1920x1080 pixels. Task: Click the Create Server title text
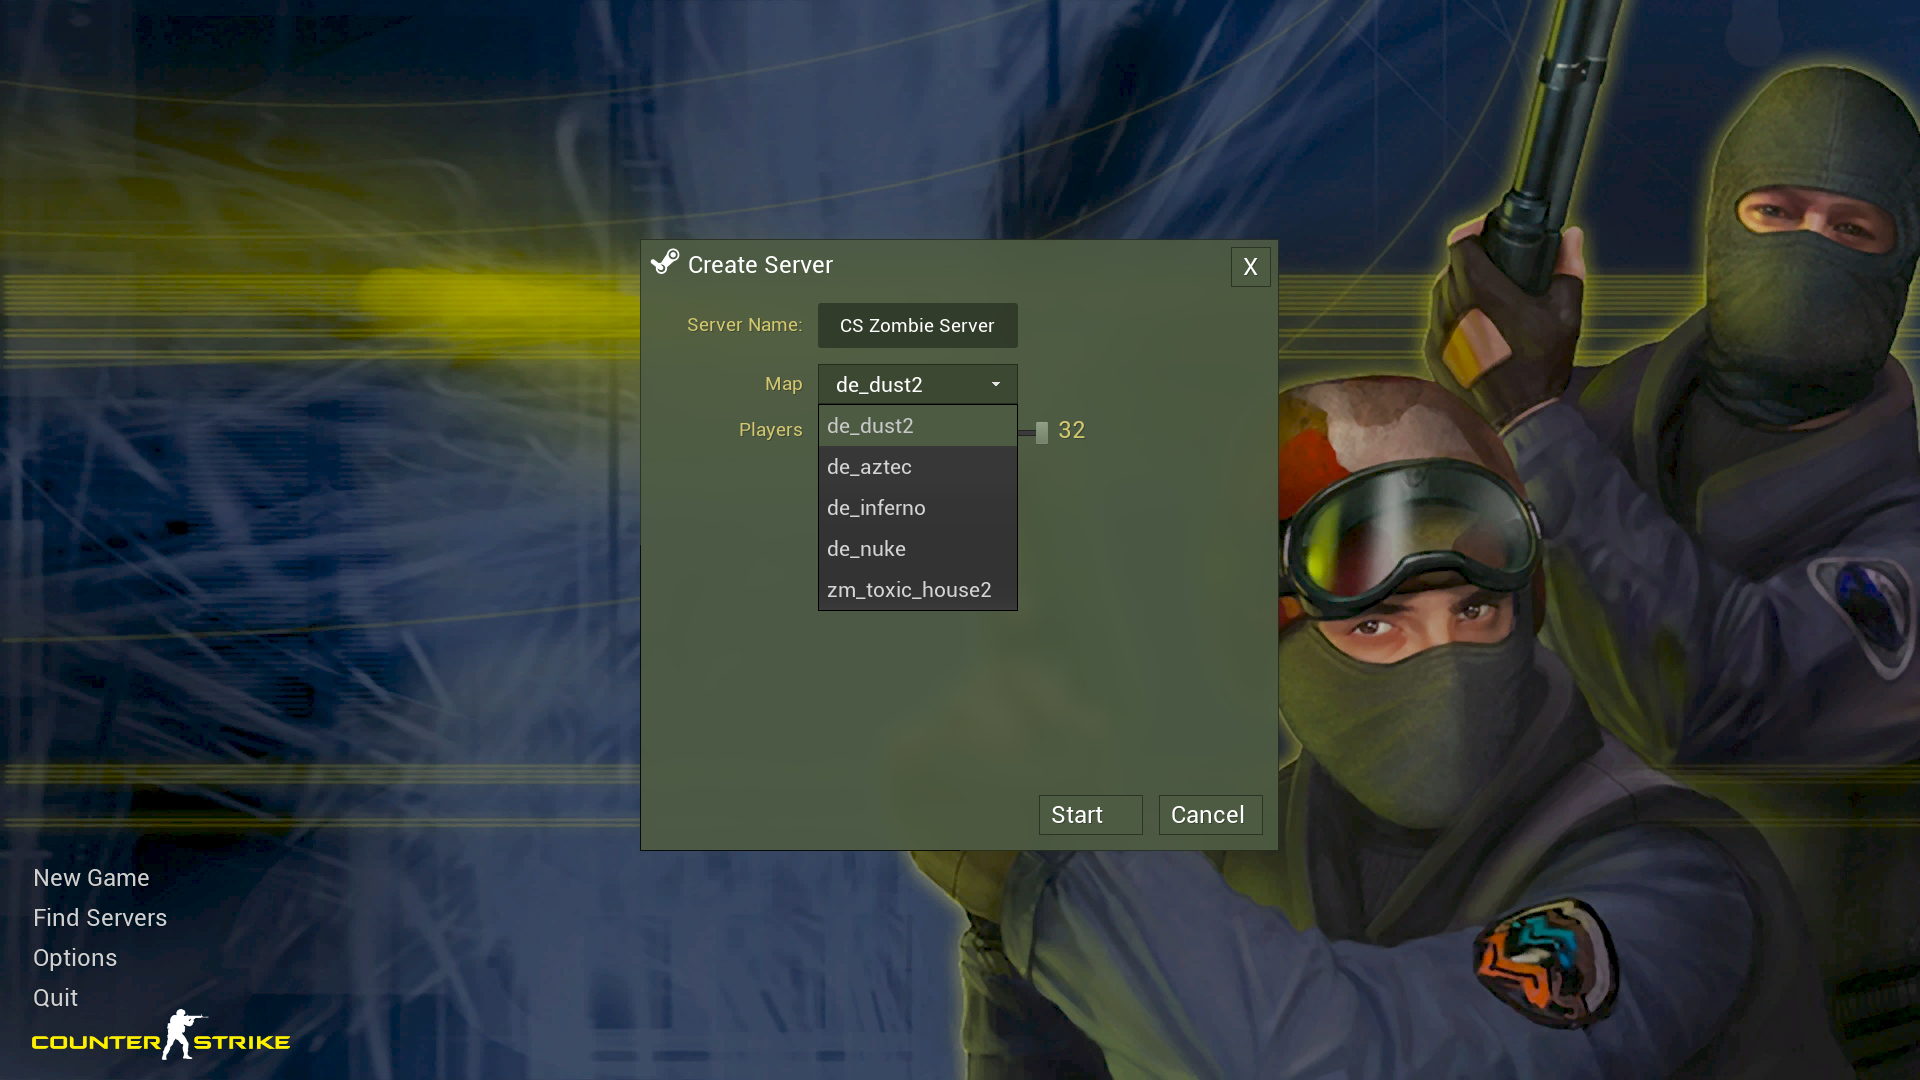tap(760, 265)
